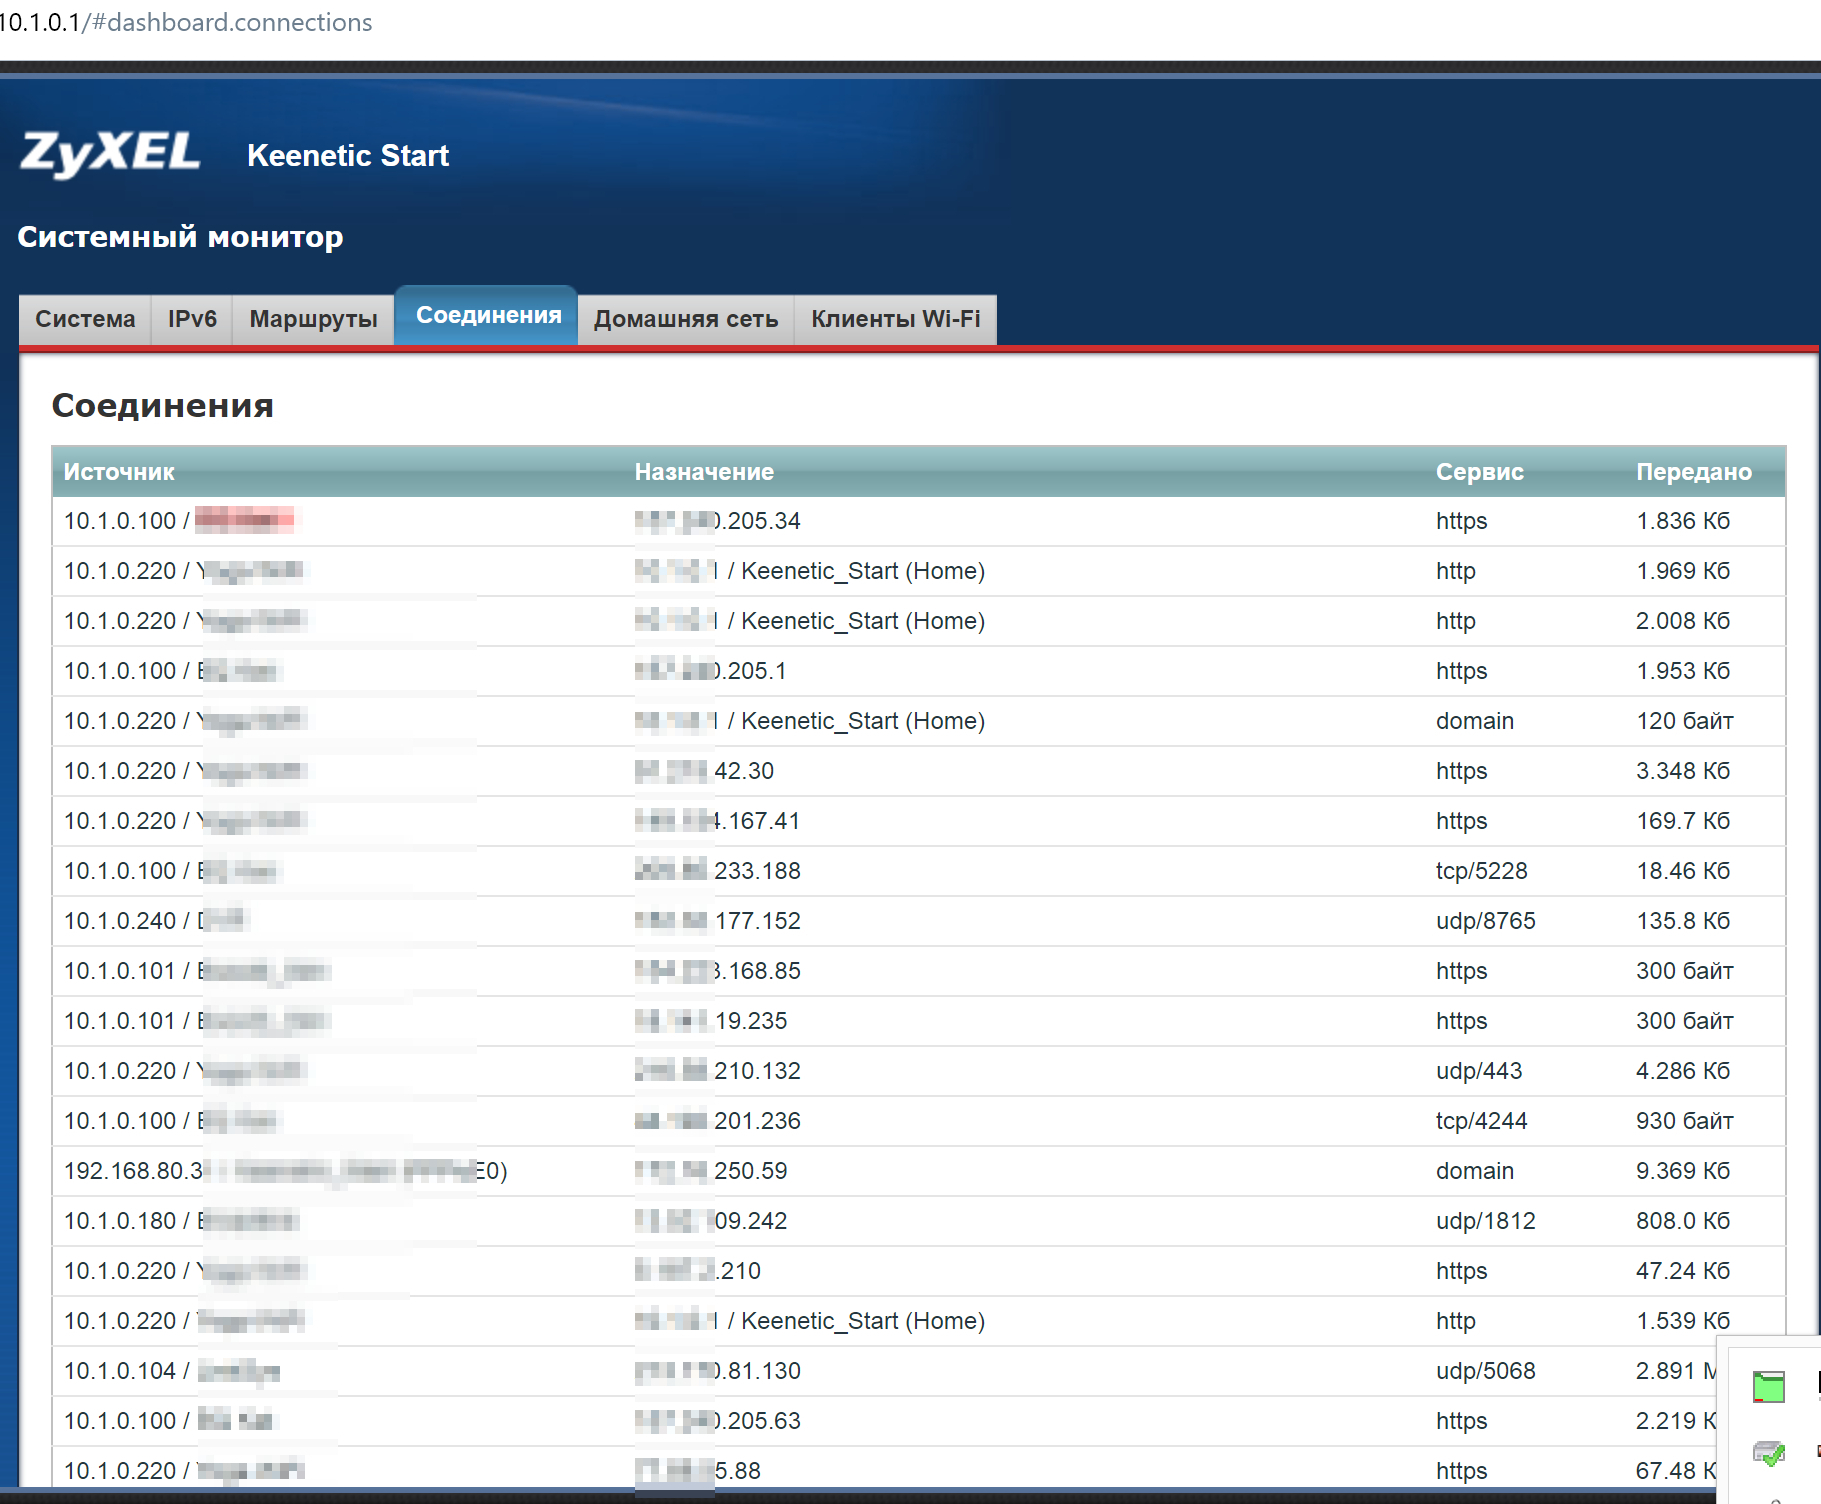Viewport: 1821px width, 1504px height.
Task: Click the 18.46 Кб transferred value
Action: coord(1683,871)
